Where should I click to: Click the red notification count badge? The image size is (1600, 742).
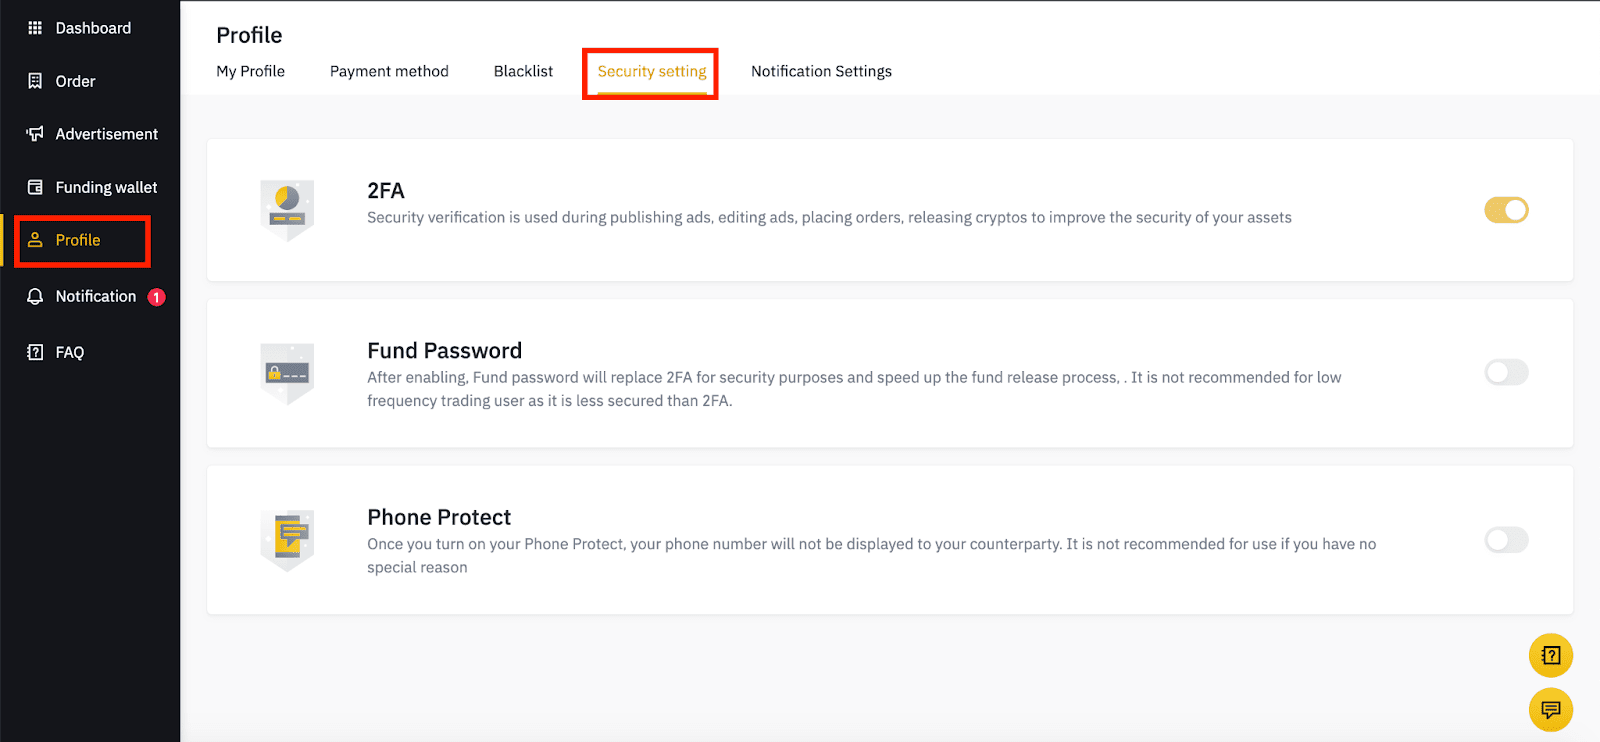(x=156, y=297)
